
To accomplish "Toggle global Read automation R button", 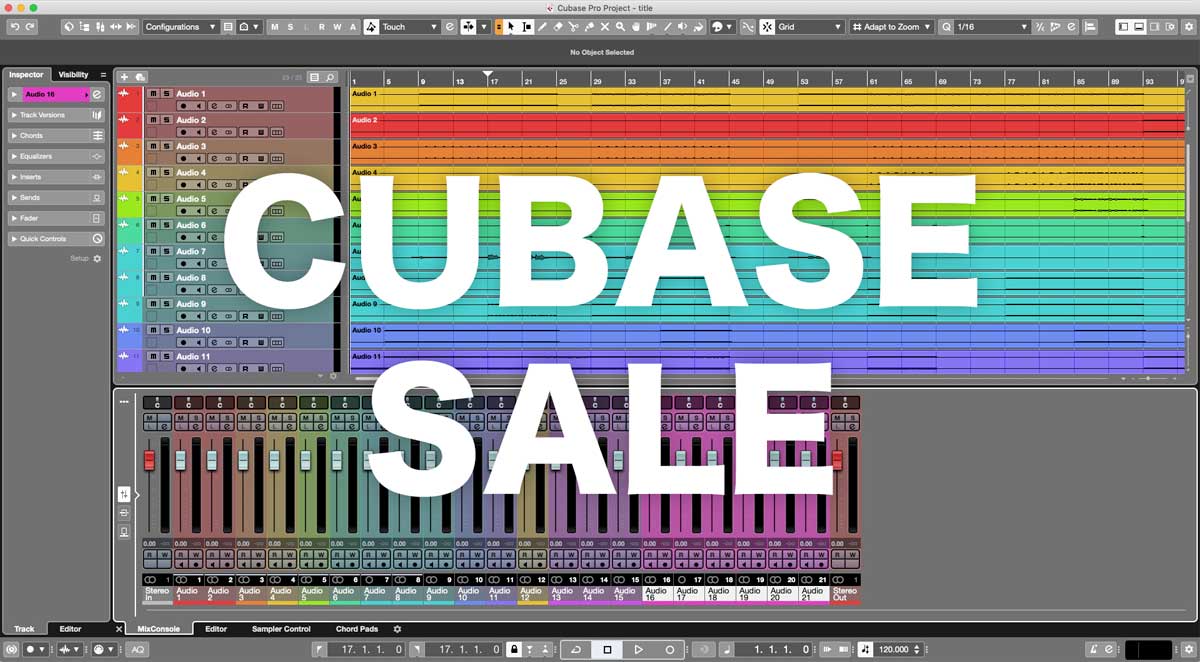I will tap(321, 27).
